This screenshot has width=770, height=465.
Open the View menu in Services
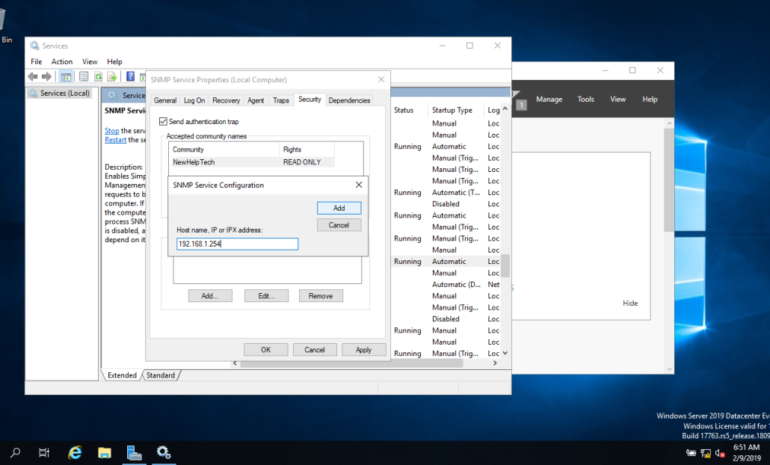89,61
